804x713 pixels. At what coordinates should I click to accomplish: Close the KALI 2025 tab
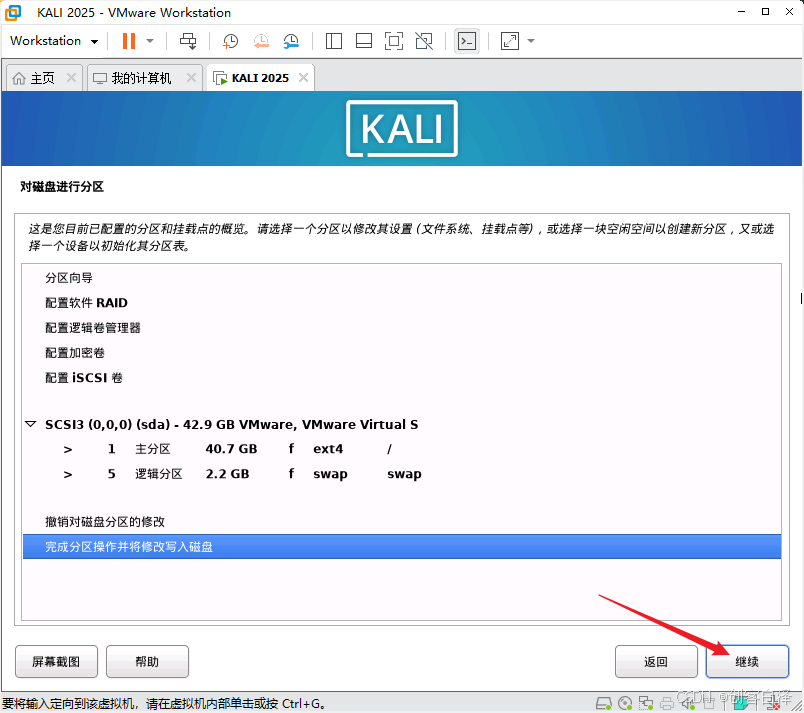point(304,77)
